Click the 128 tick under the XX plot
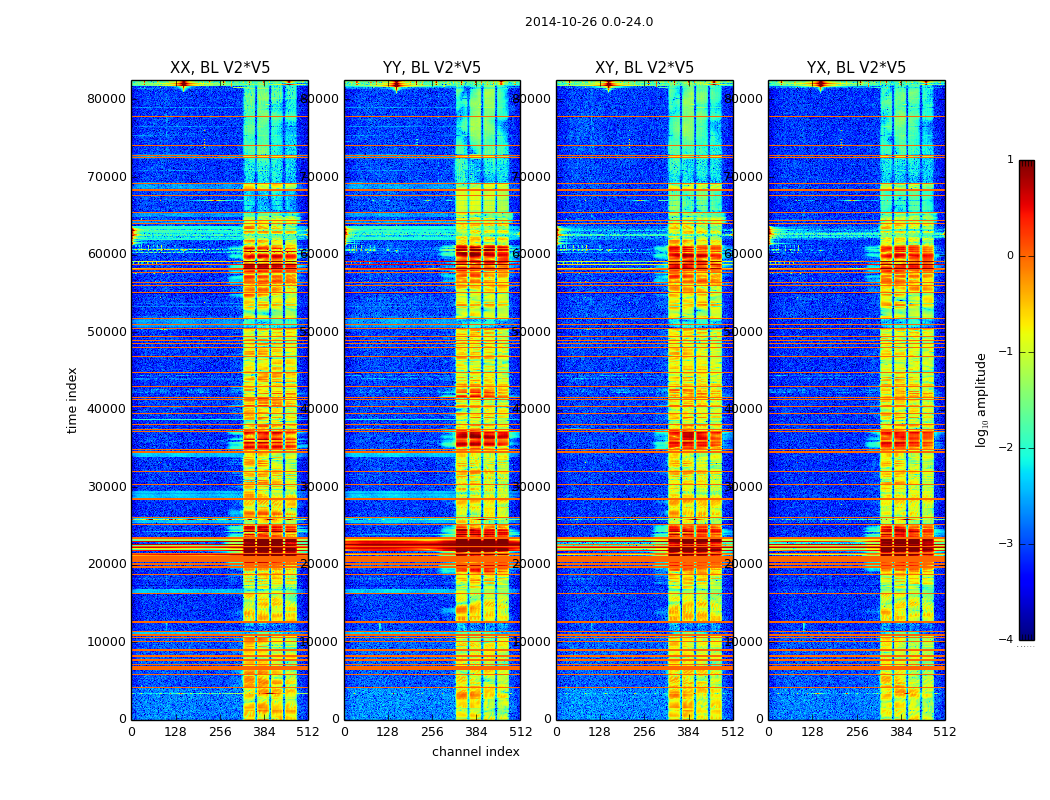The width and height of the screenshot is (1050, 800). tap(175, 732)
